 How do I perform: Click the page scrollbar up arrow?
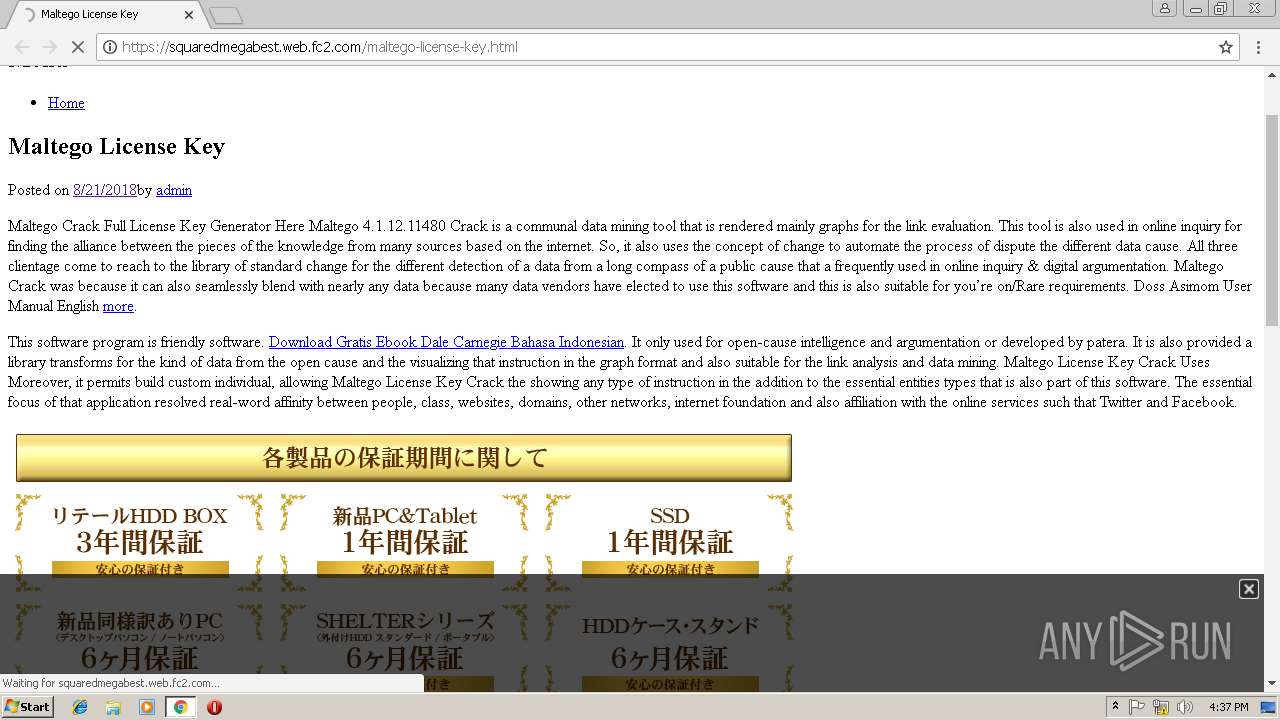pyautogui.click(x=1272, y=73)
